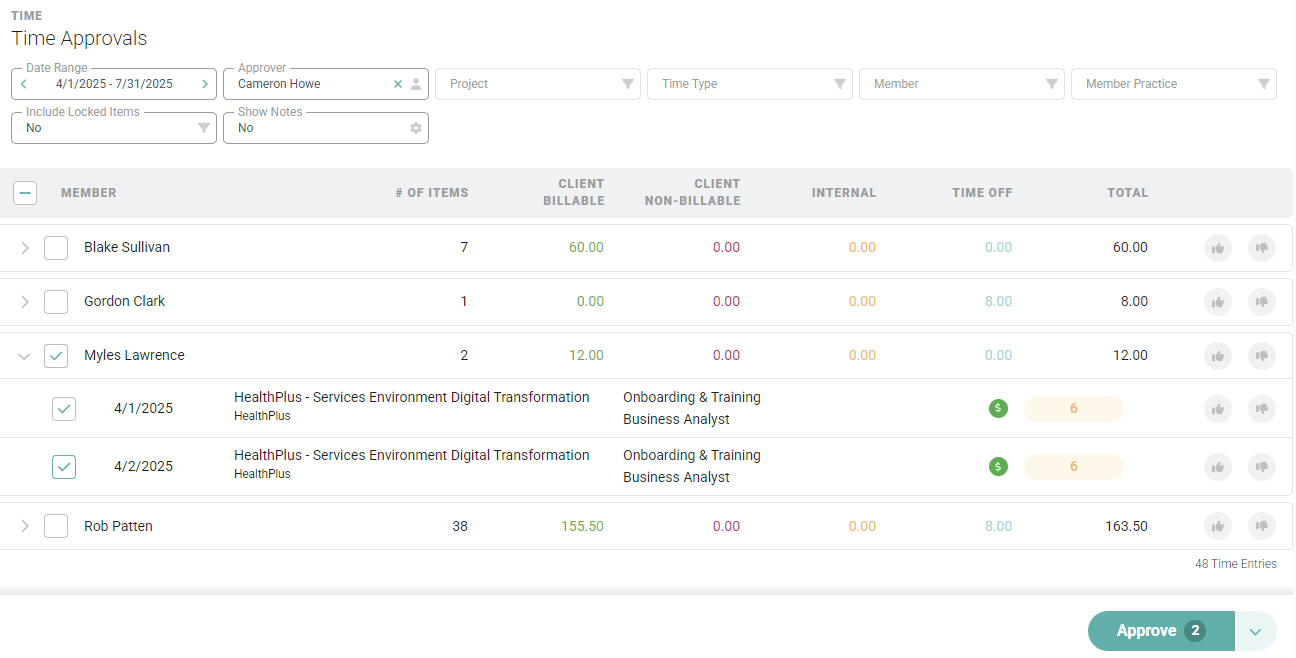Click Rob Patten's 163.50 total

1124,526
